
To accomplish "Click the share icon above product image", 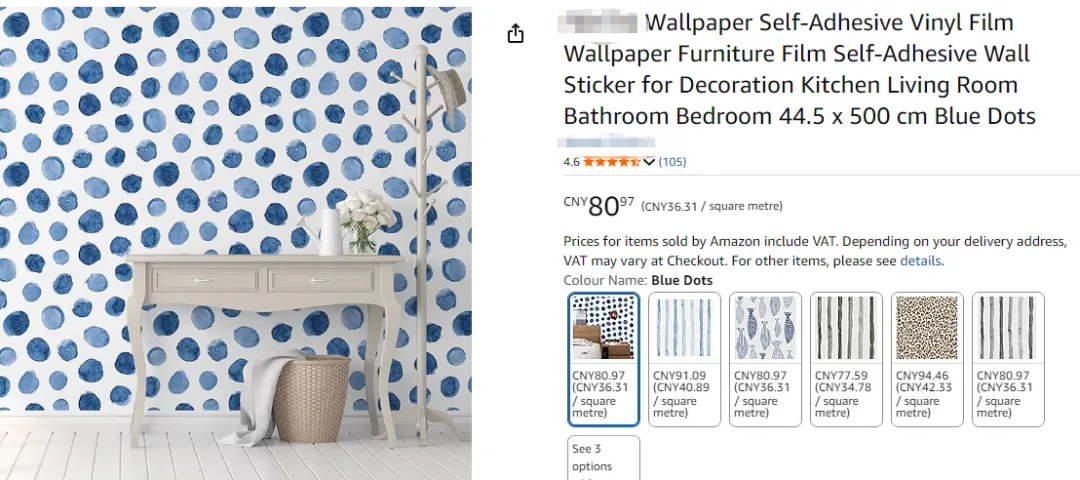I will coord(515,33).
